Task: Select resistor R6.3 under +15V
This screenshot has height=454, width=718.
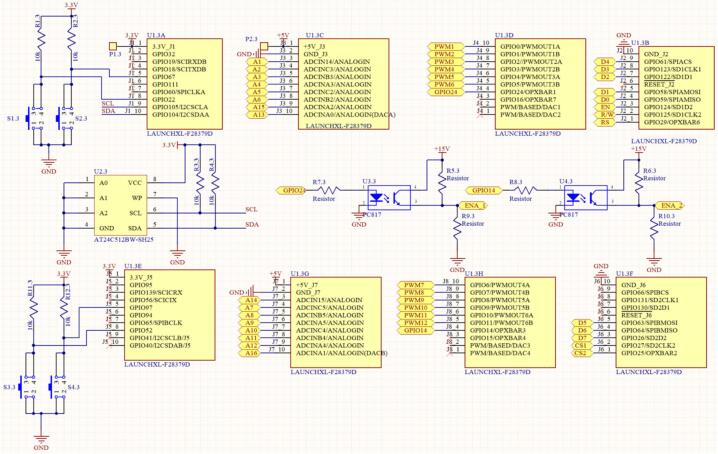Action: tap(639, 181)
